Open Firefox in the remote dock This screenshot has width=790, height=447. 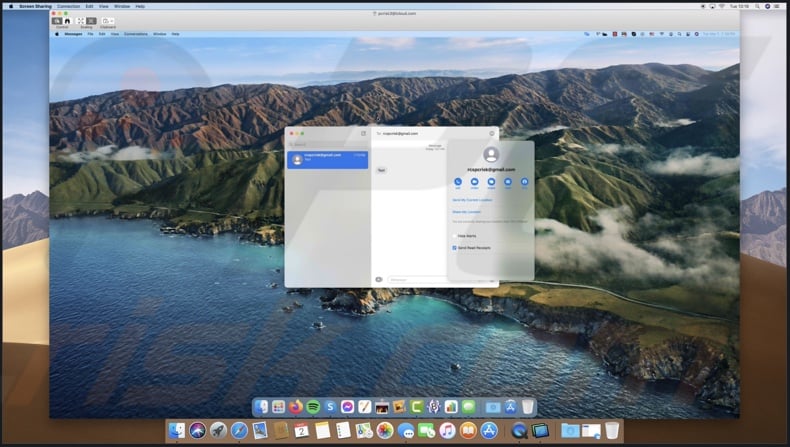pyautogui.click(x=296, y=406)
